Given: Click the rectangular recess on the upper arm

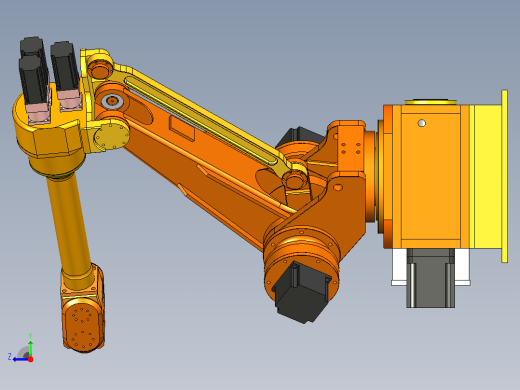Looking at the screenshot, I should pos(182,128).
